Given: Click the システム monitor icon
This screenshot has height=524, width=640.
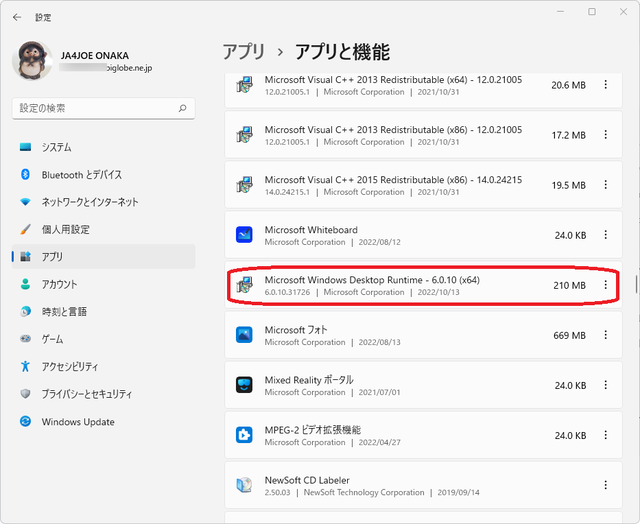Looking at the screenshot, I should coord(25,147).
